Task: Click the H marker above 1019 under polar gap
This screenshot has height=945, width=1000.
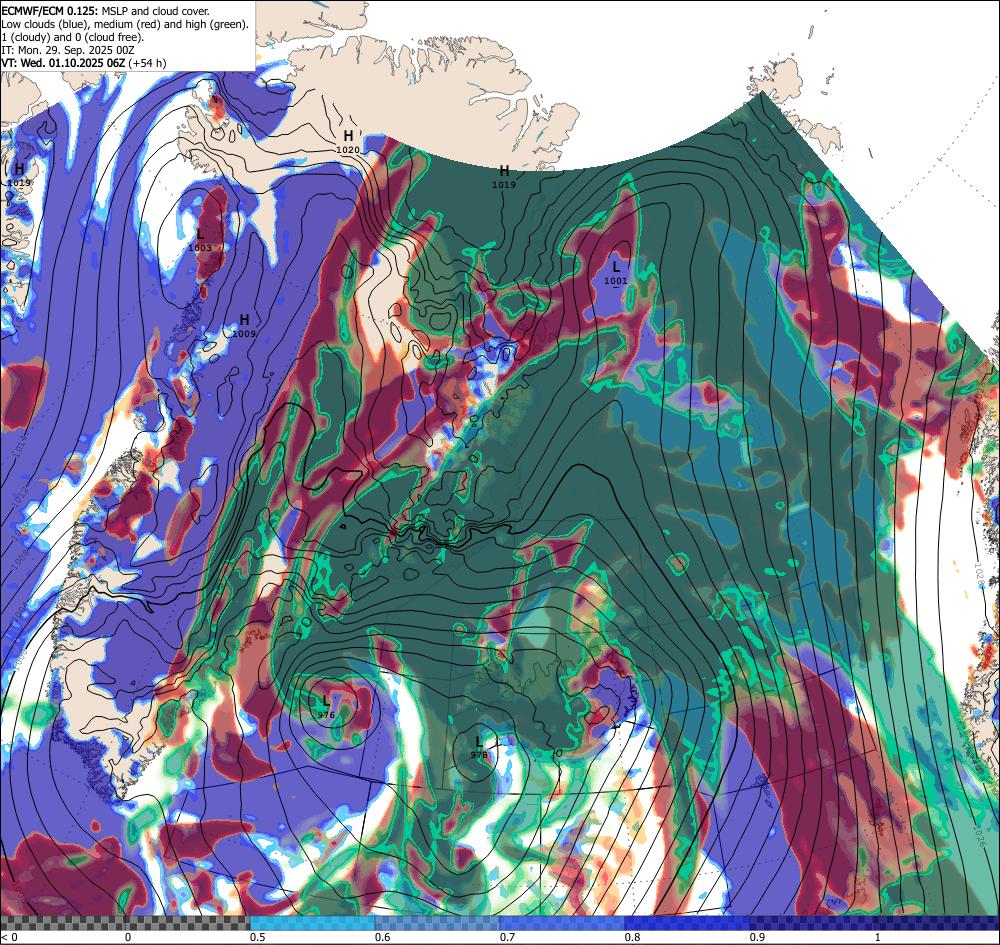Action: (504, 171)
